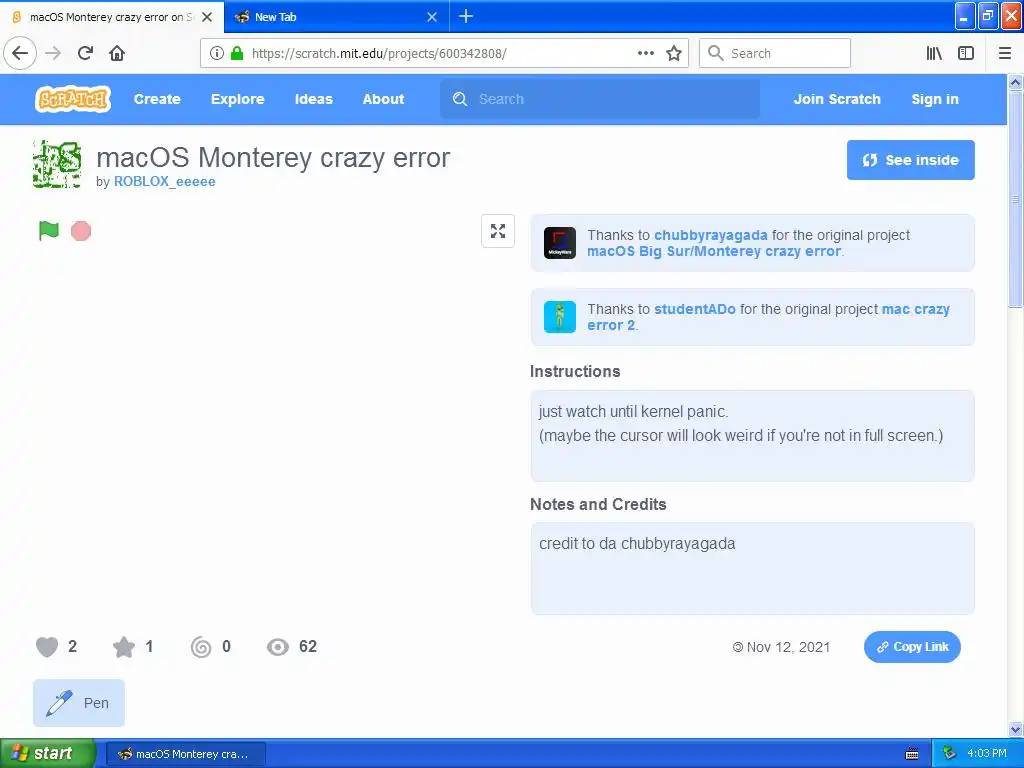Click Sign in link
Image resolution: width=1024 pixels, height=768 pixels.
click(935, 99)
